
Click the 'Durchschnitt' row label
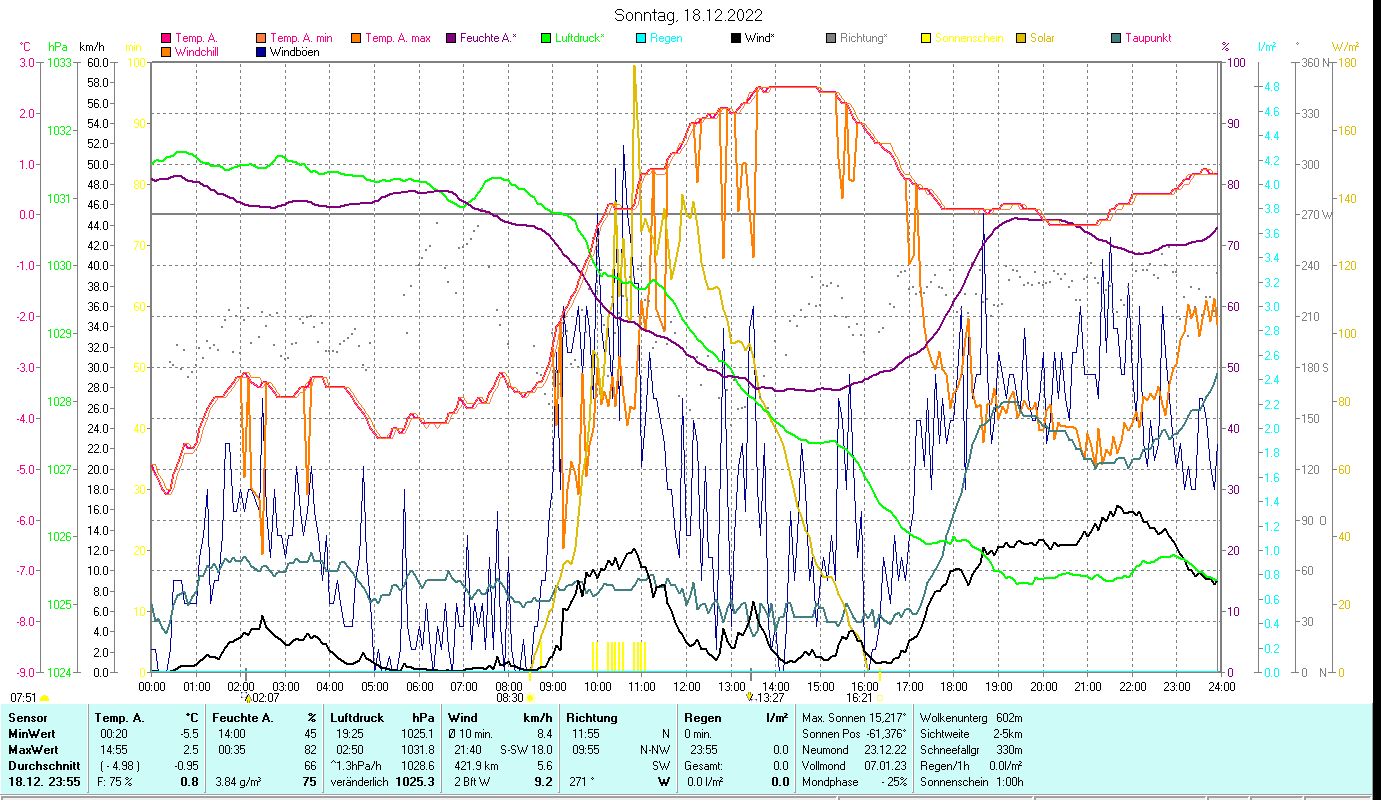click(x=43, y=765)
